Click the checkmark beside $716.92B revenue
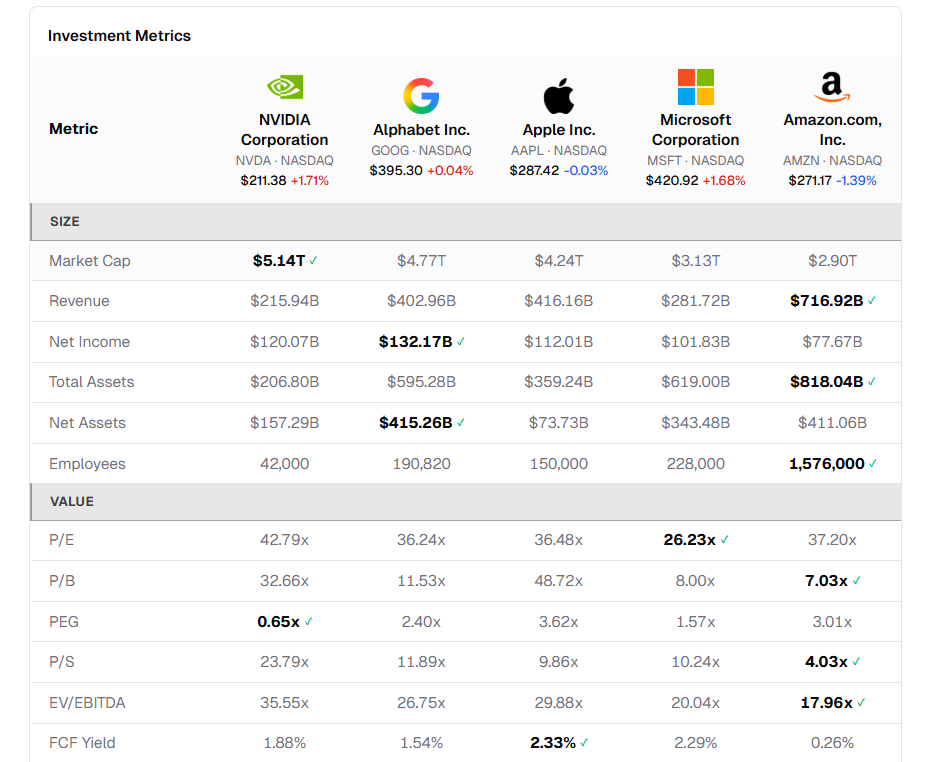 (872, 301)
